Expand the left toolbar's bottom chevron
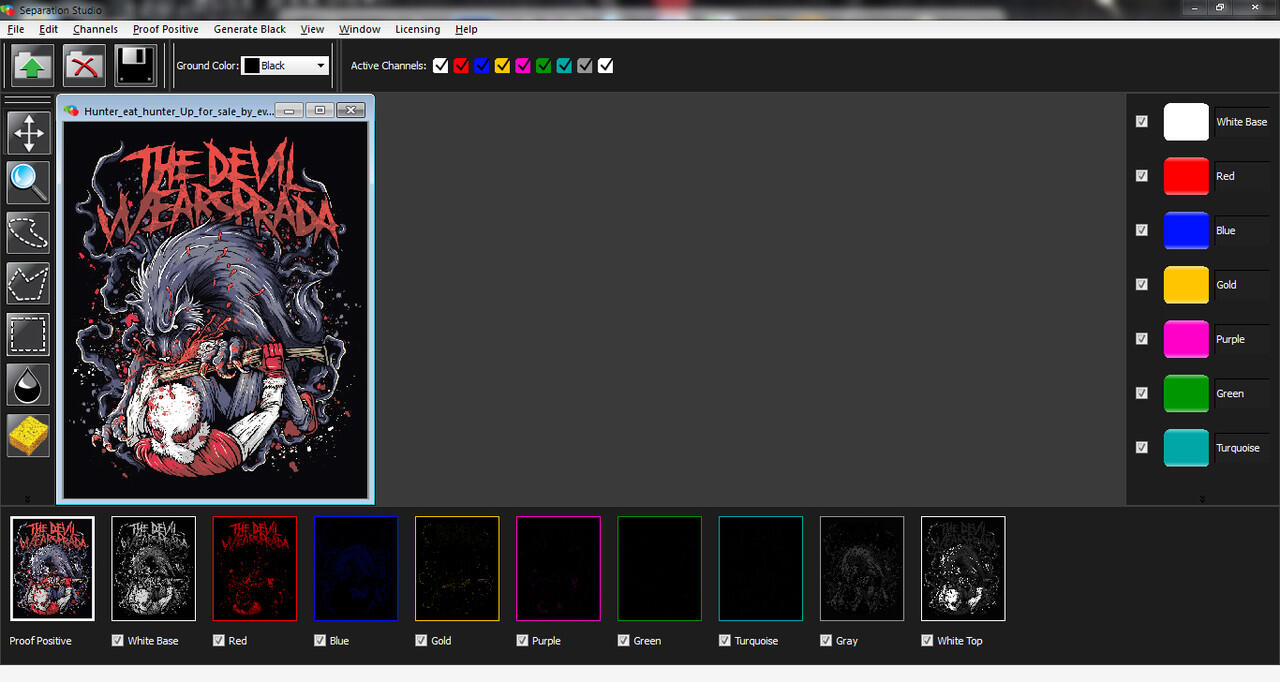This screenshot has height=682, width=1280. (27, 498)
